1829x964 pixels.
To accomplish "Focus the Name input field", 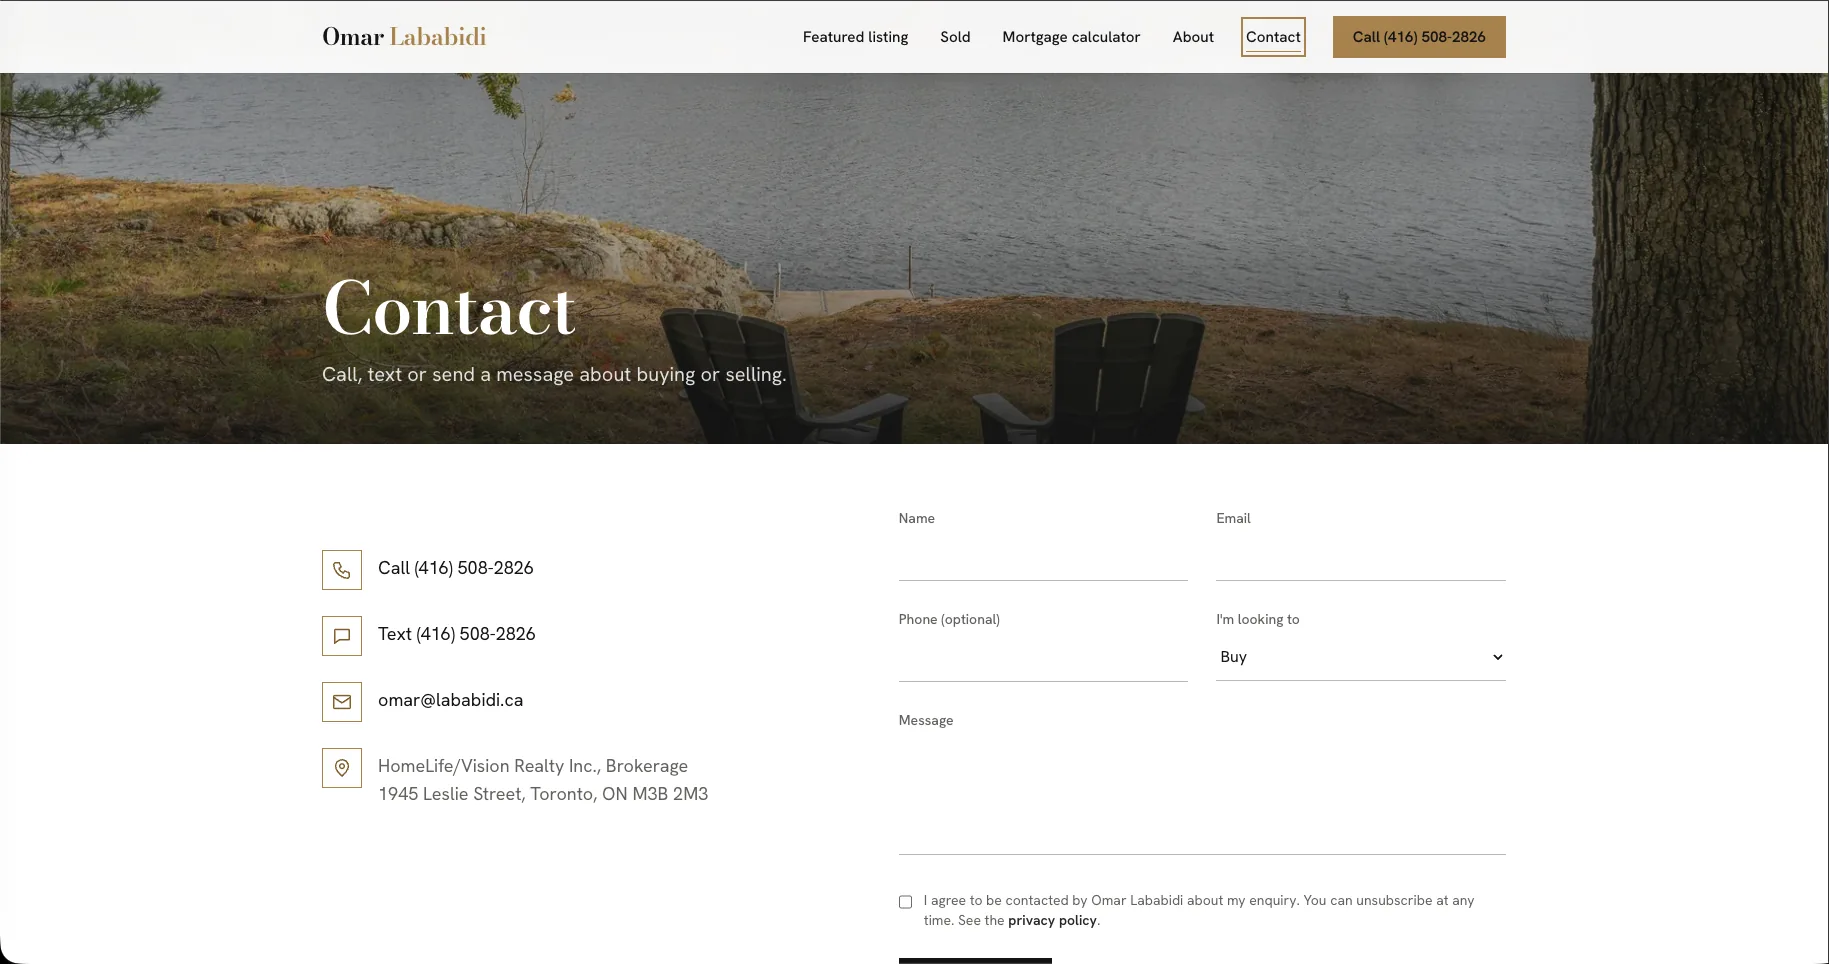I will (1043, 557).
